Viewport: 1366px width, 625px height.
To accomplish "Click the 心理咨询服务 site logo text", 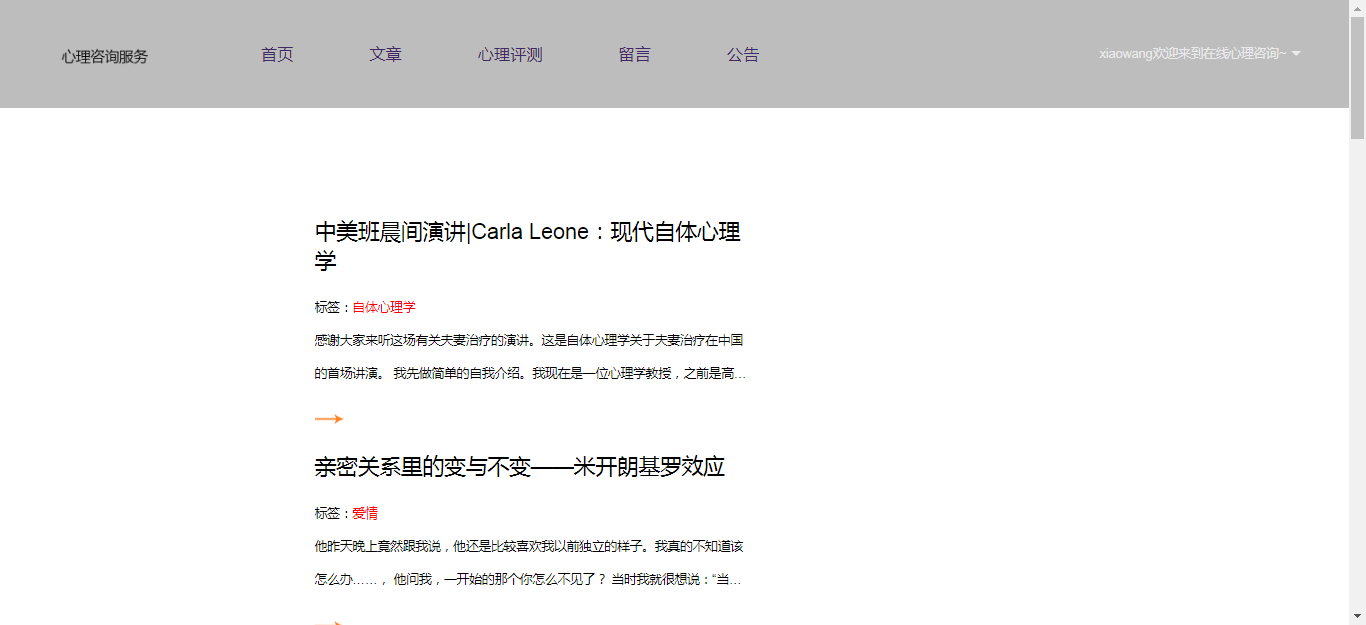I will (x=105, y=57).
